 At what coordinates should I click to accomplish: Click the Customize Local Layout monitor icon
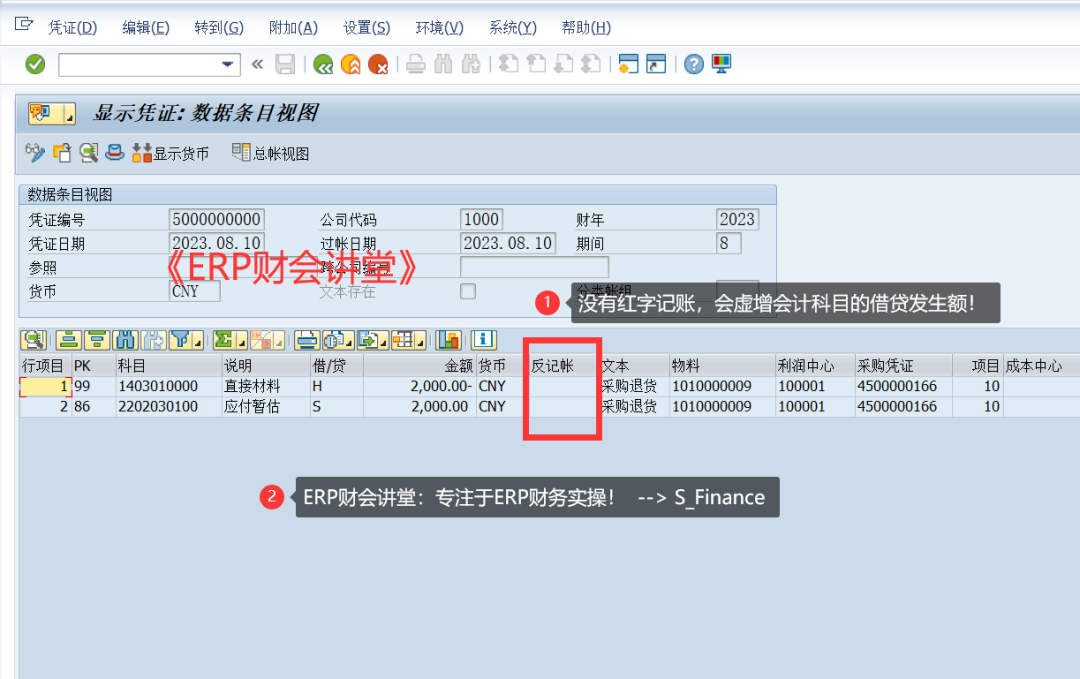721,65
